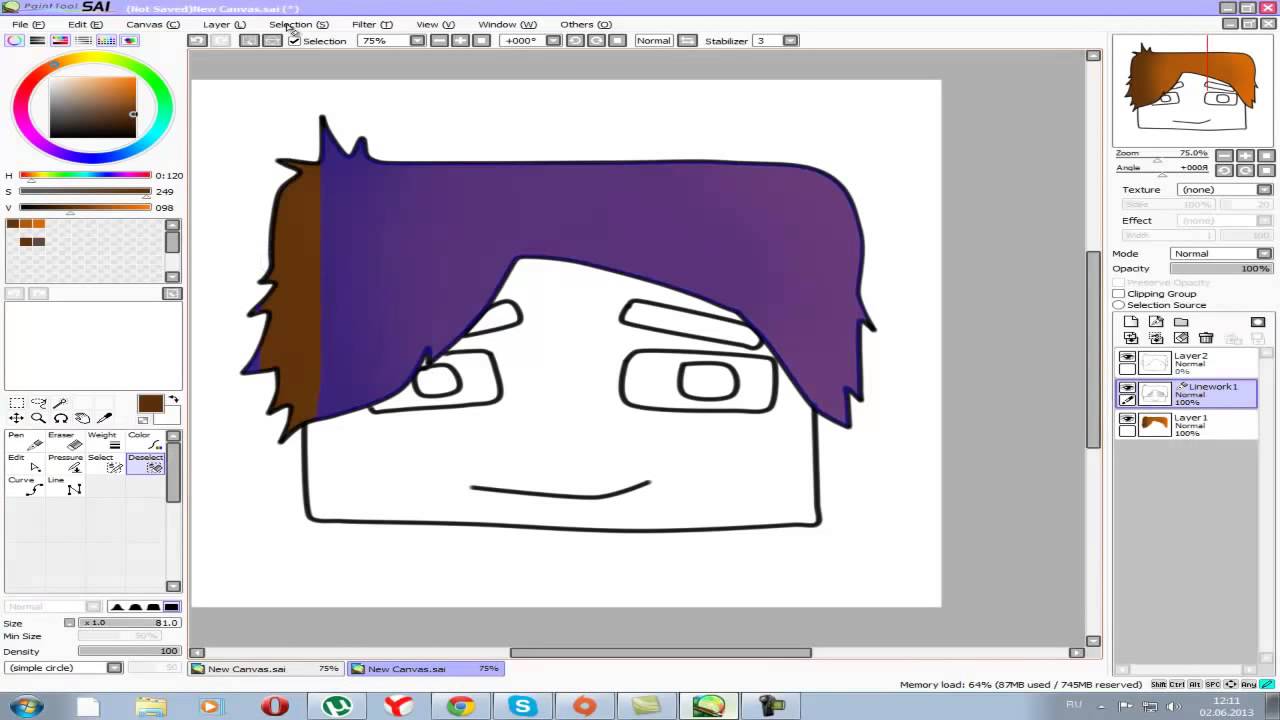Select the rectangular Selection tool
The image size is (1280, 720).
coord(17,402)
